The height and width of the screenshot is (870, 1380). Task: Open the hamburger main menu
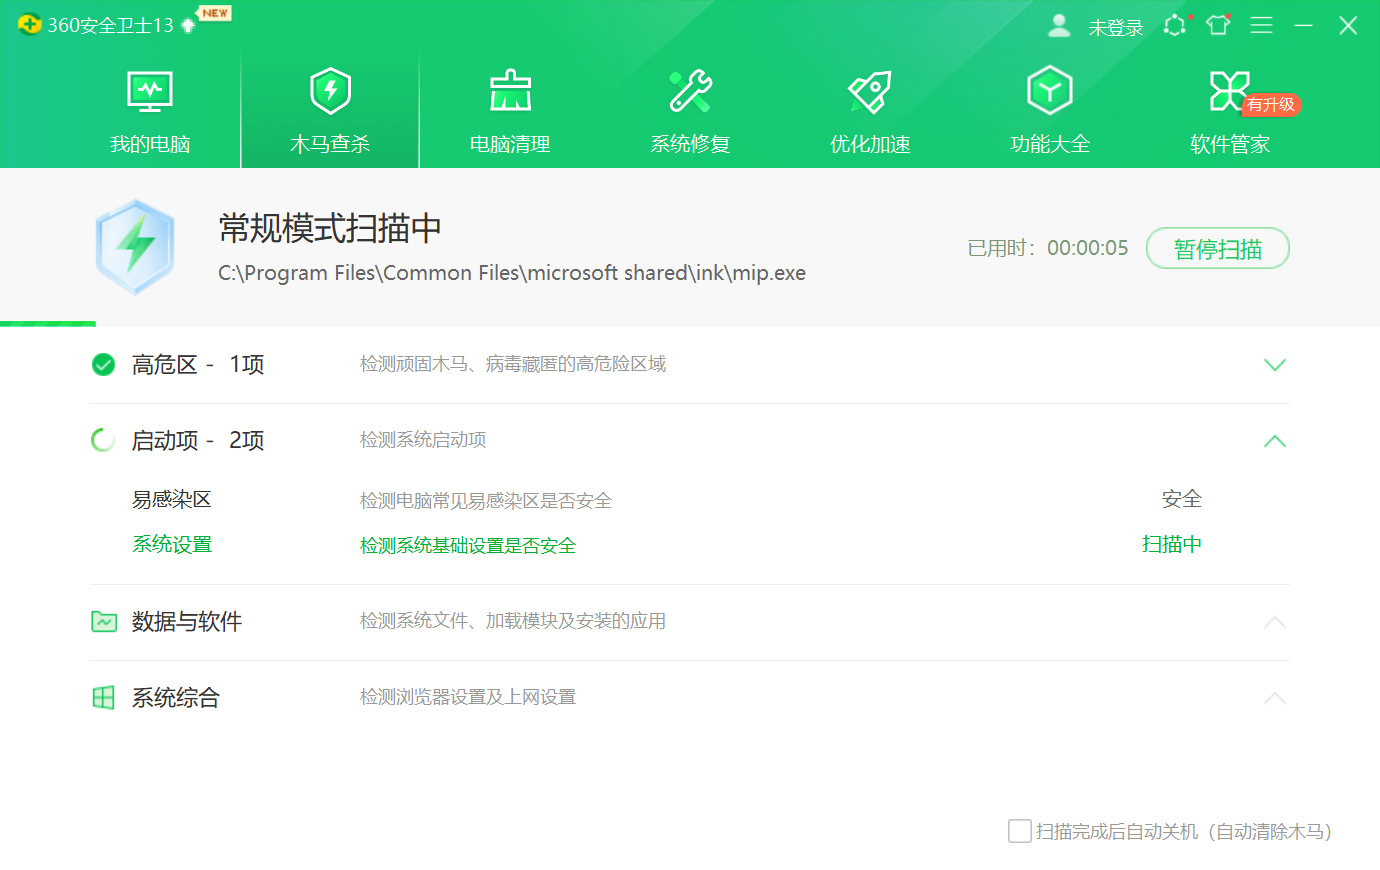click(x=1261, y=25)
